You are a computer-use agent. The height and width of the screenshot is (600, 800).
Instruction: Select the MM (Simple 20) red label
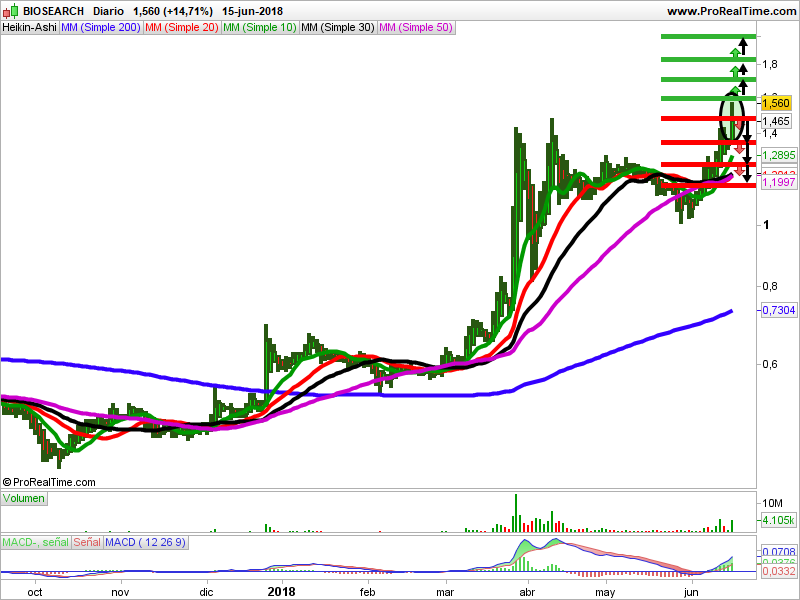point(182,28)
